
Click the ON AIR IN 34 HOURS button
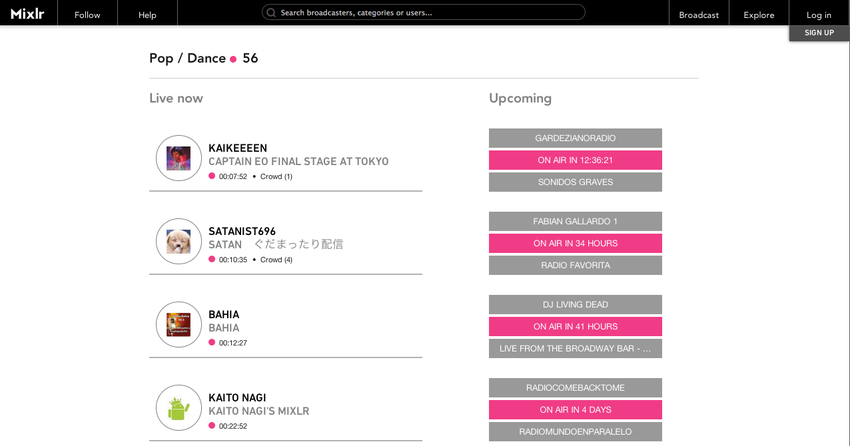[x=575, y=243]
